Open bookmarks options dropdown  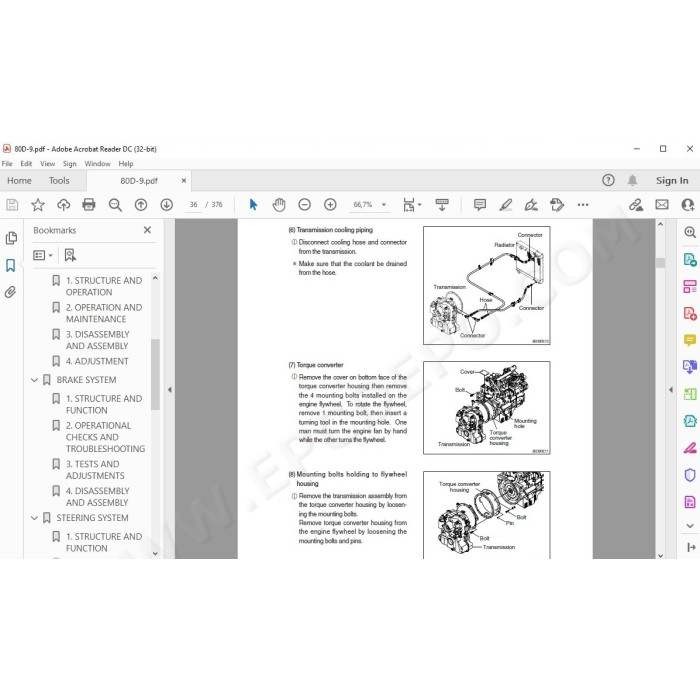(43, 255)
